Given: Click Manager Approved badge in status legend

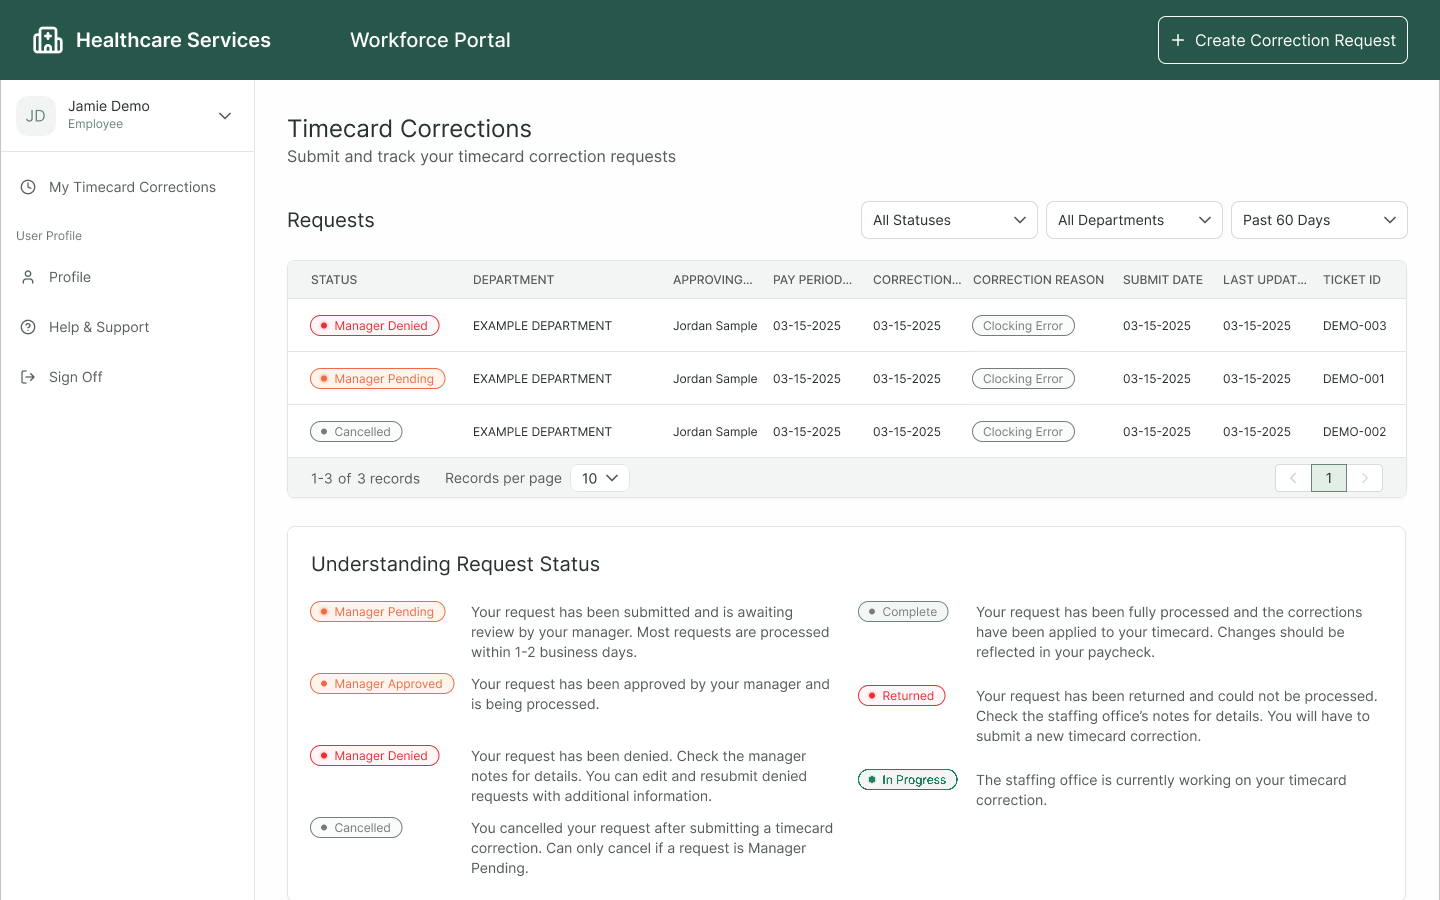Looking at the screenshot, I should pos(382,684).
